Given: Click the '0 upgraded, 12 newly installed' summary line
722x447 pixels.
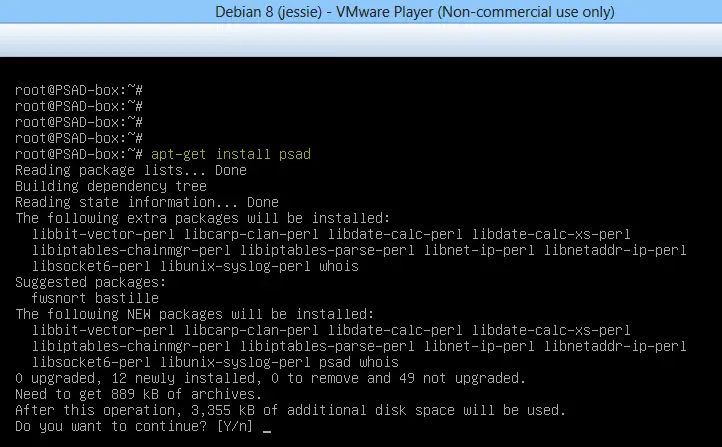Looking at the screenshot, I should point(270,378).
